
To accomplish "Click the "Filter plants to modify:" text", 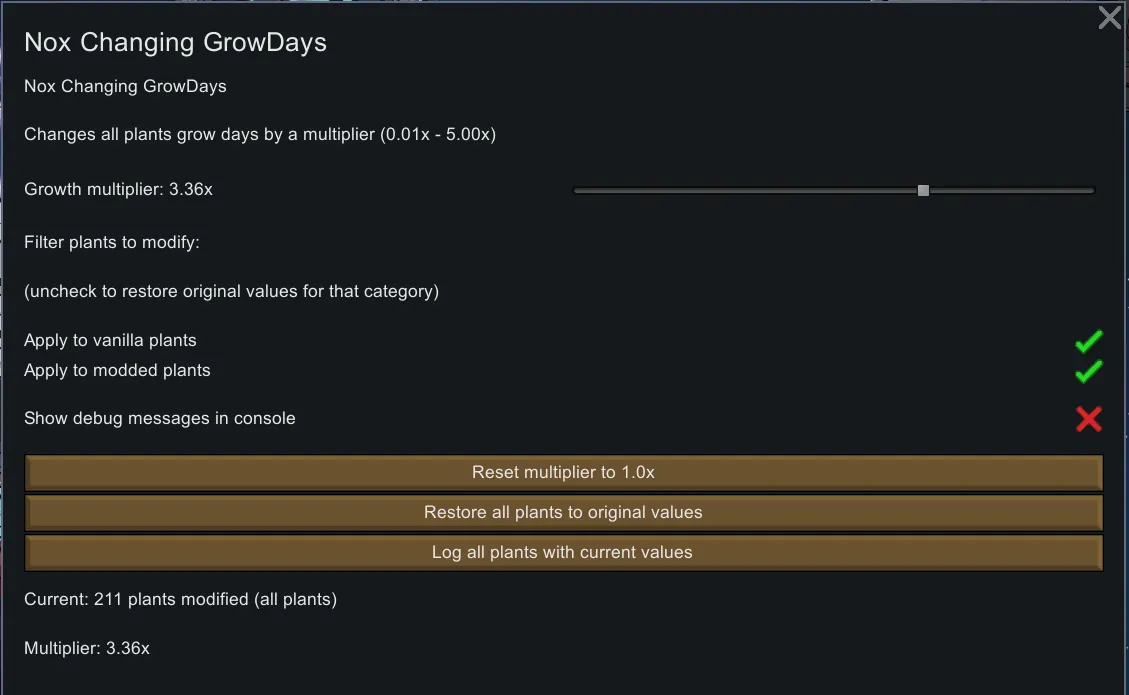I will (x=112, y=243).
